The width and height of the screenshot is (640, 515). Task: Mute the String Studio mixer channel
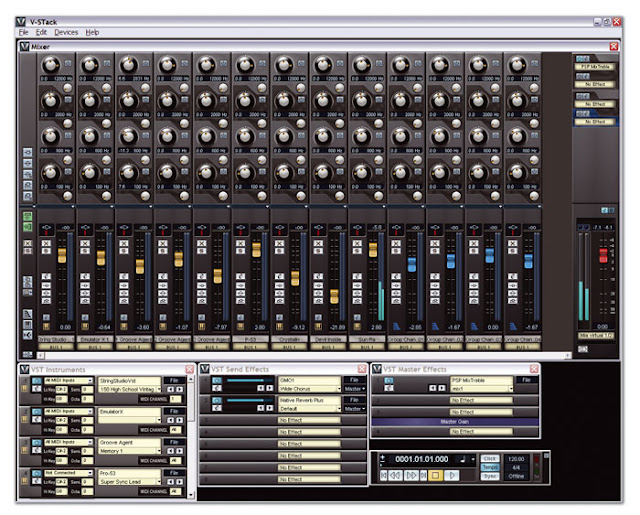tap(46, 244)
